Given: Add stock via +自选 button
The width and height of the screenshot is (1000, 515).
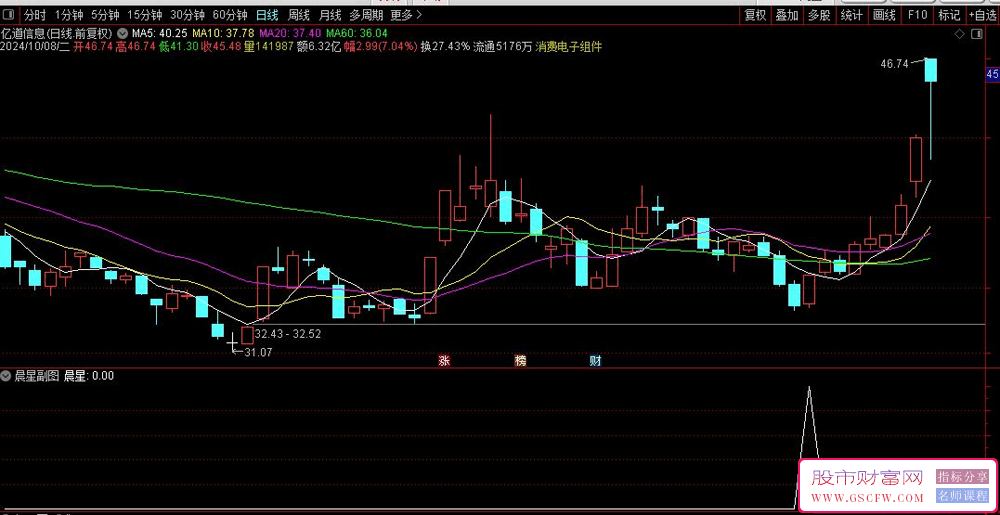Looking at the screenshot, I should (x=983, y=15).
